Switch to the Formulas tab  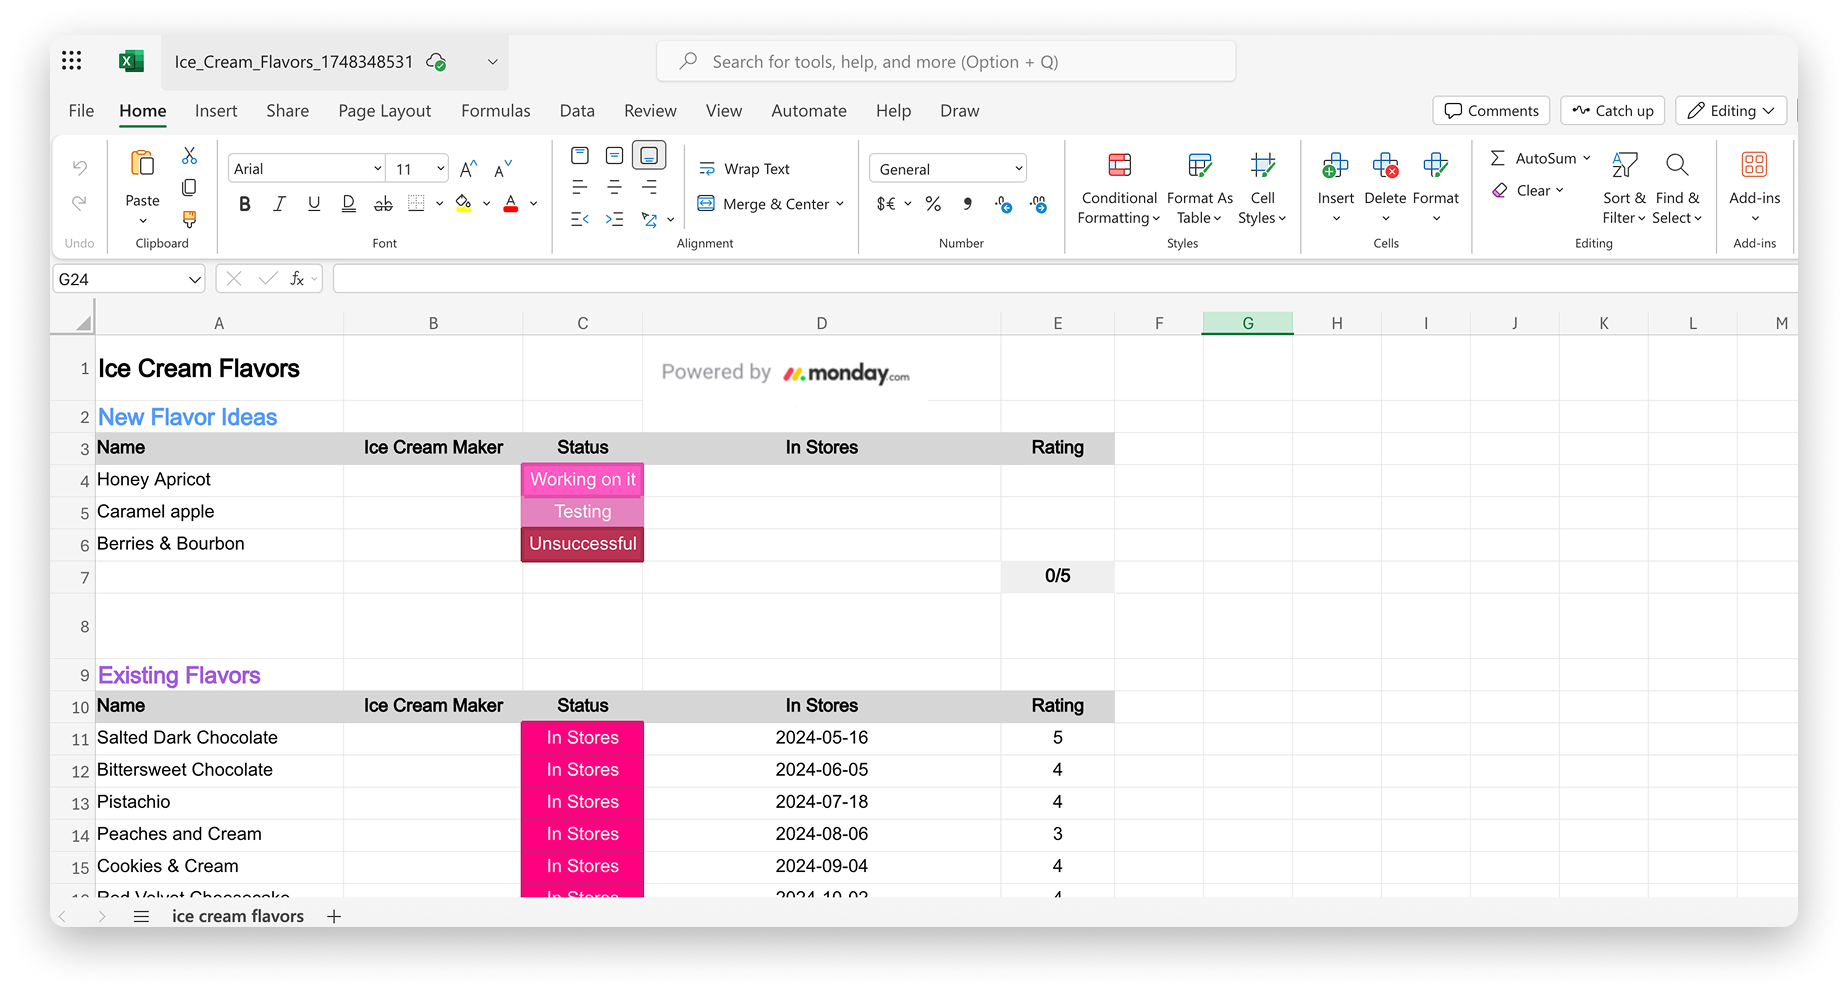[x=495, y=111]
